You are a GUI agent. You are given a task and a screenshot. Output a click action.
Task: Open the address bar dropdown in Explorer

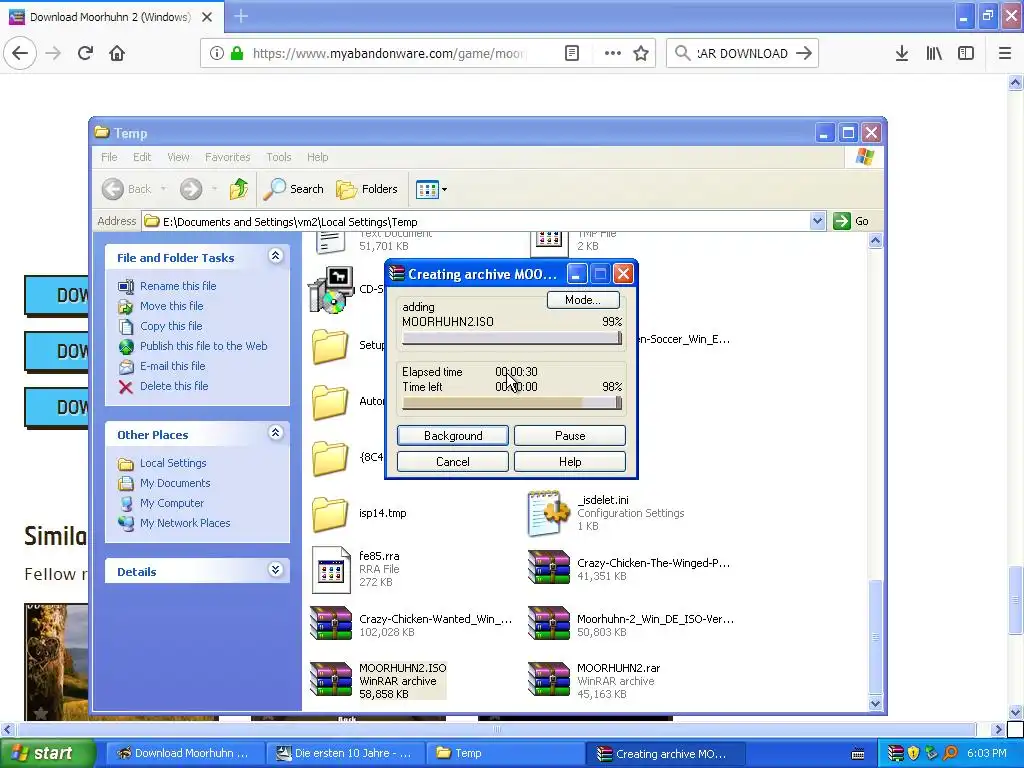coord(817,221)
